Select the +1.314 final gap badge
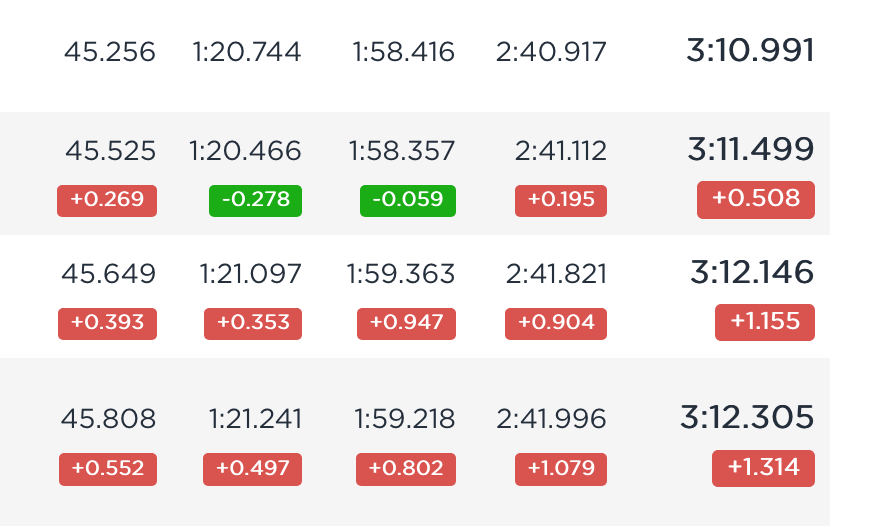The width and height of the screenshot is (884, 526). 763,468
